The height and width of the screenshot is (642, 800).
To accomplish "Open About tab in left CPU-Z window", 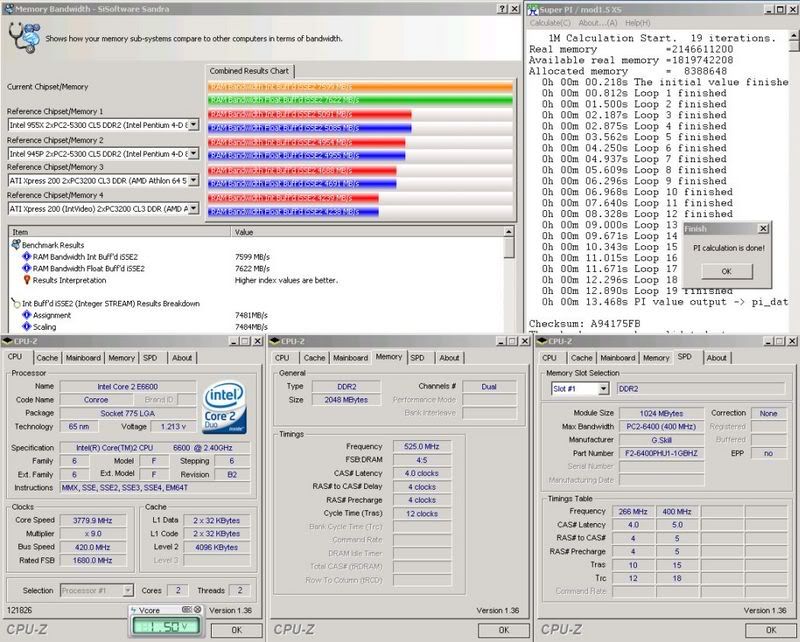I will pos(182,358).
